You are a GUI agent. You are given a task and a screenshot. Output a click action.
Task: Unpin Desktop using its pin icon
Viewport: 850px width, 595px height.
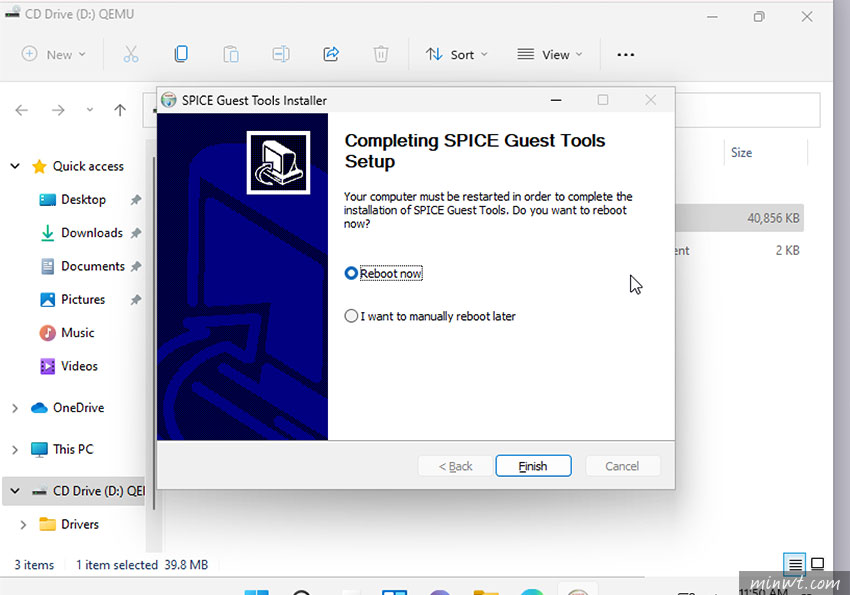click(x=136, y=200)
